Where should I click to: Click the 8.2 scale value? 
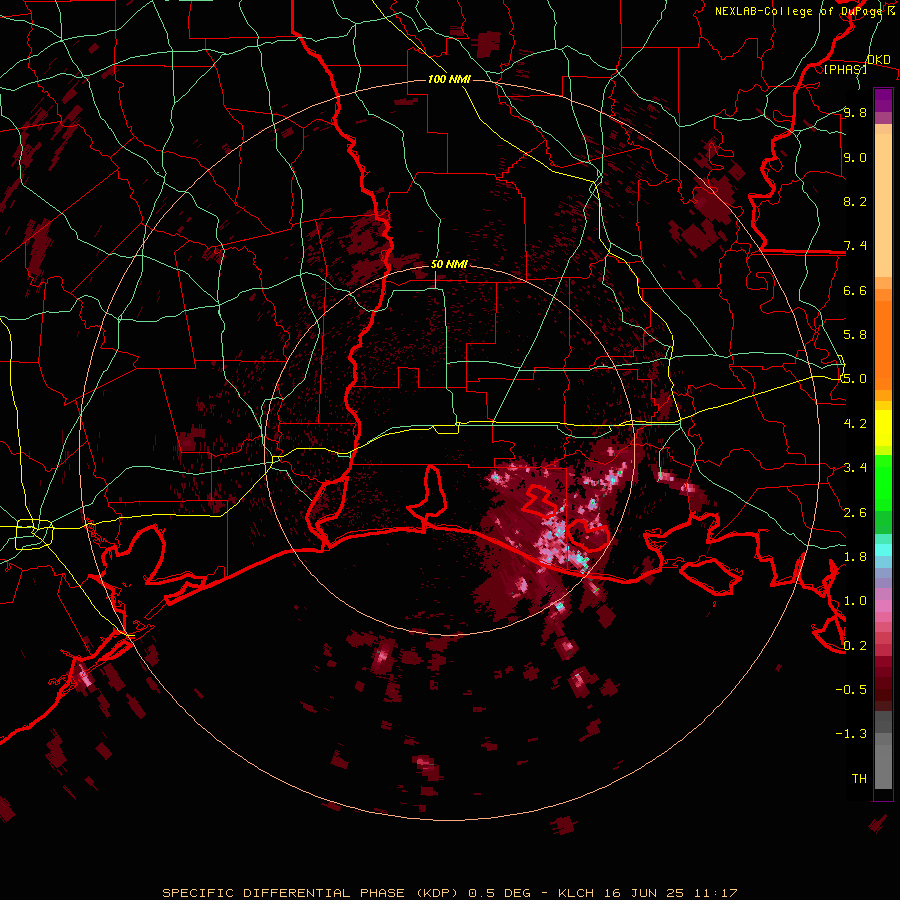855,201
